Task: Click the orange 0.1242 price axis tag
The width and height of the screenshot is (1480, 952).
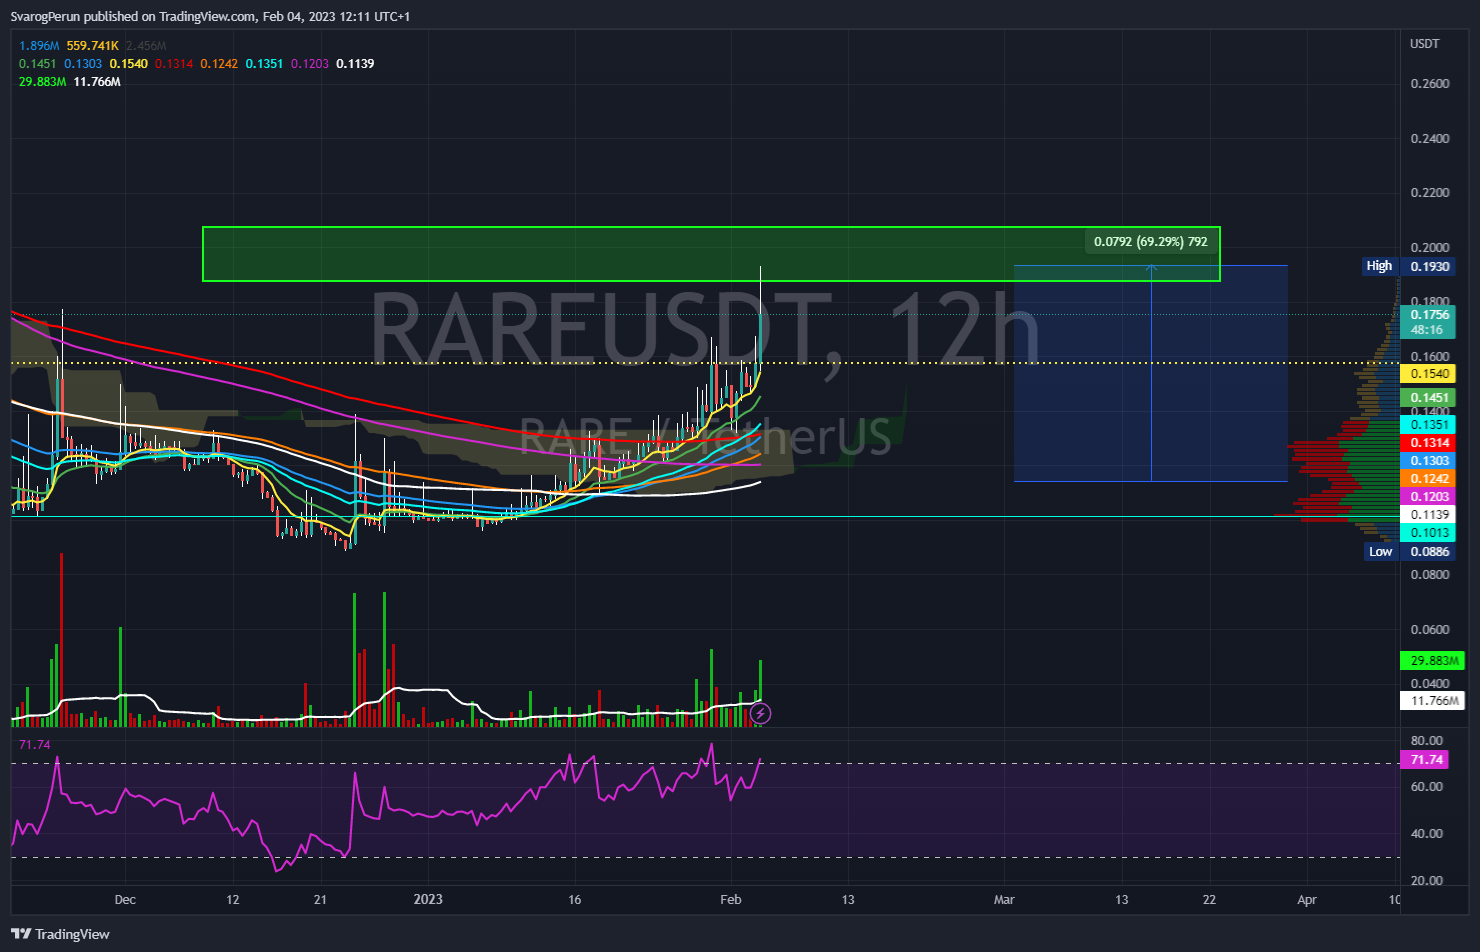Action: pyautogui.click(x=1428, y=479)
